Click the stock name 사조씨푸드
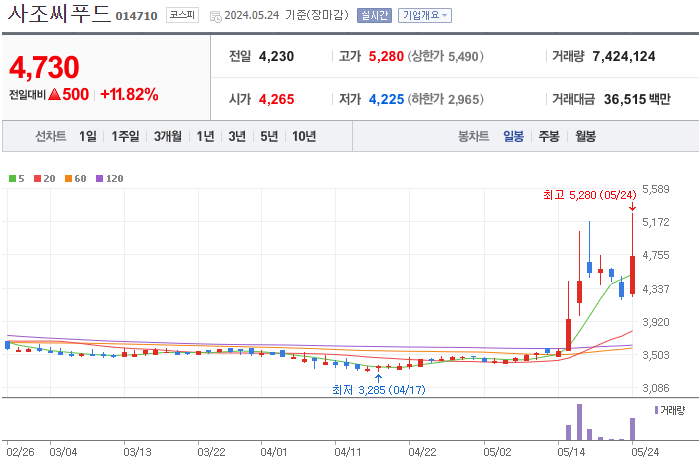 59,13
